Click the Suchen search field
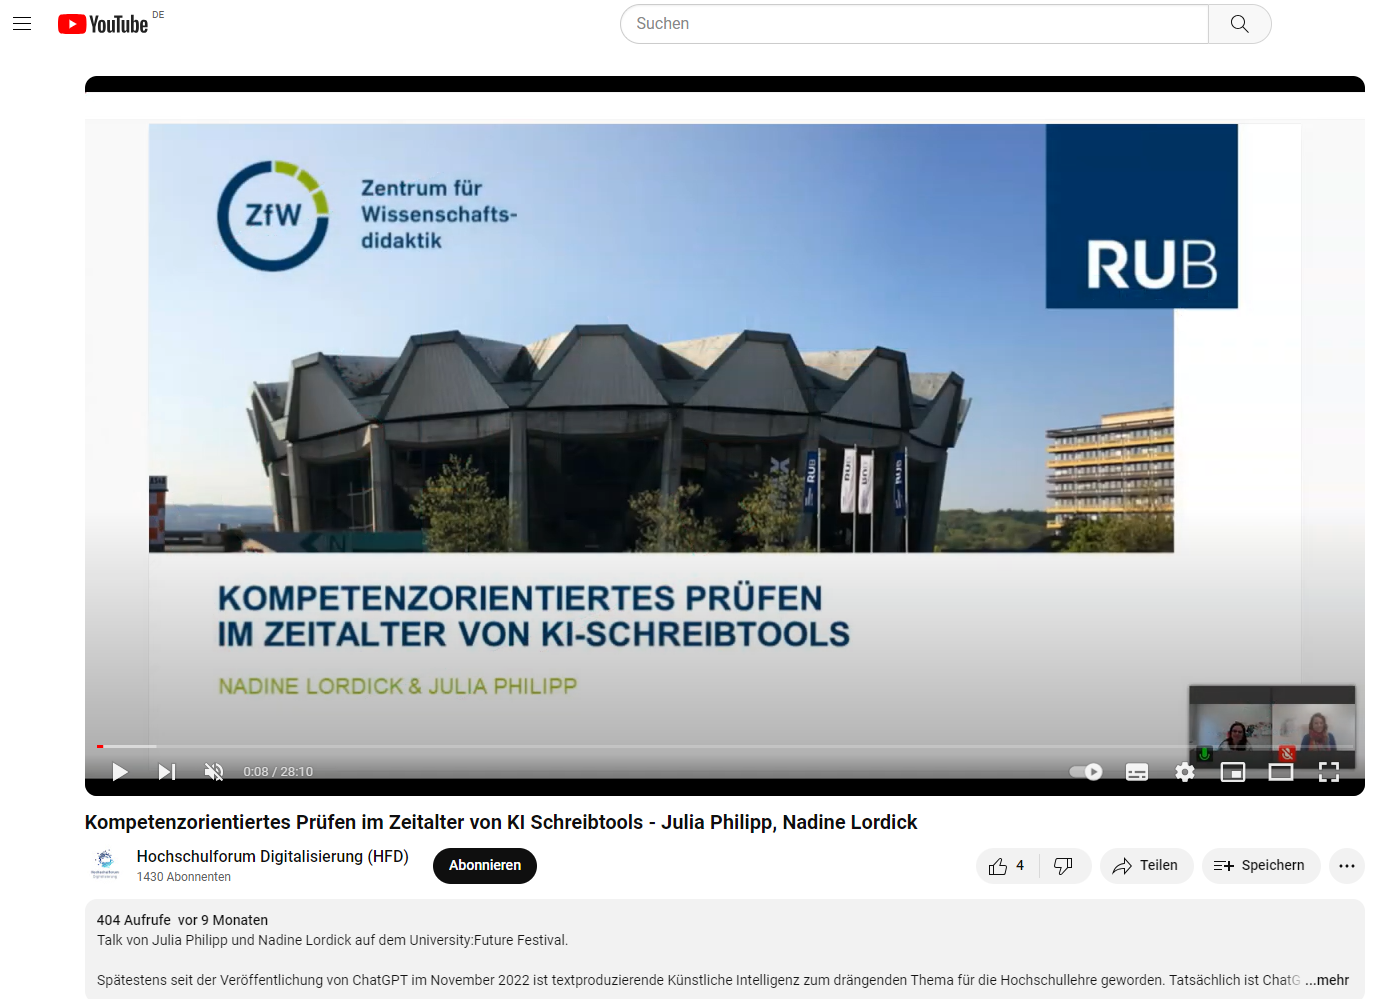This screenshot has width=1379, height=999. tap(914, 24)
